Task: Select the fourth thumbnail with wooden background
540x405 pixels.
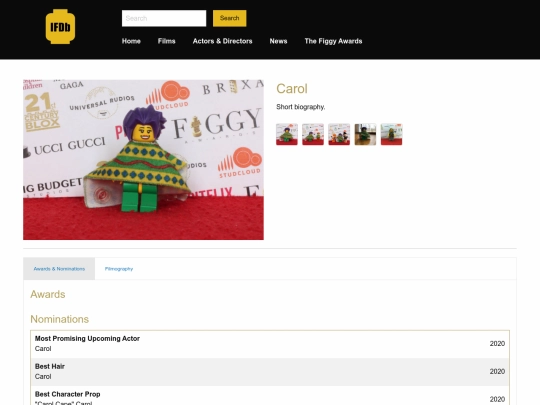Action: tap(365, 134)
